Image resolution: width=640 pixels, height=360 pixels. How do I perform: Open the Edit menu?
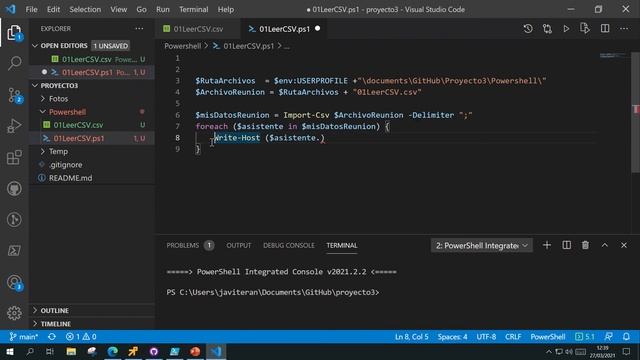[53, 9]
